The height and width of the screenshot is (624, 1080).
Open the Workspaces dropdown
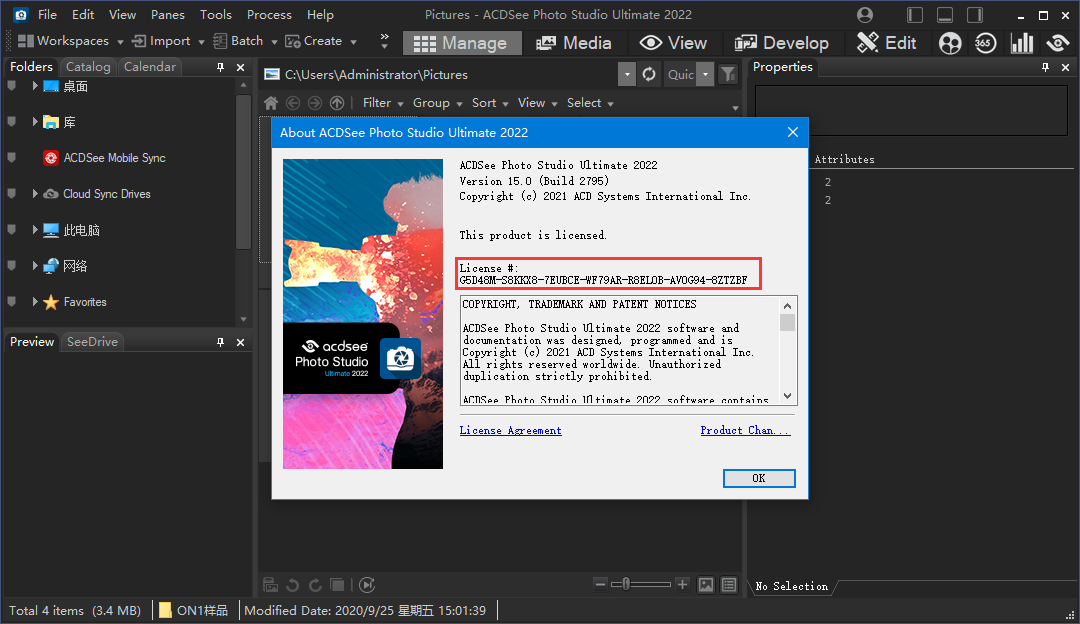(120, 41)
